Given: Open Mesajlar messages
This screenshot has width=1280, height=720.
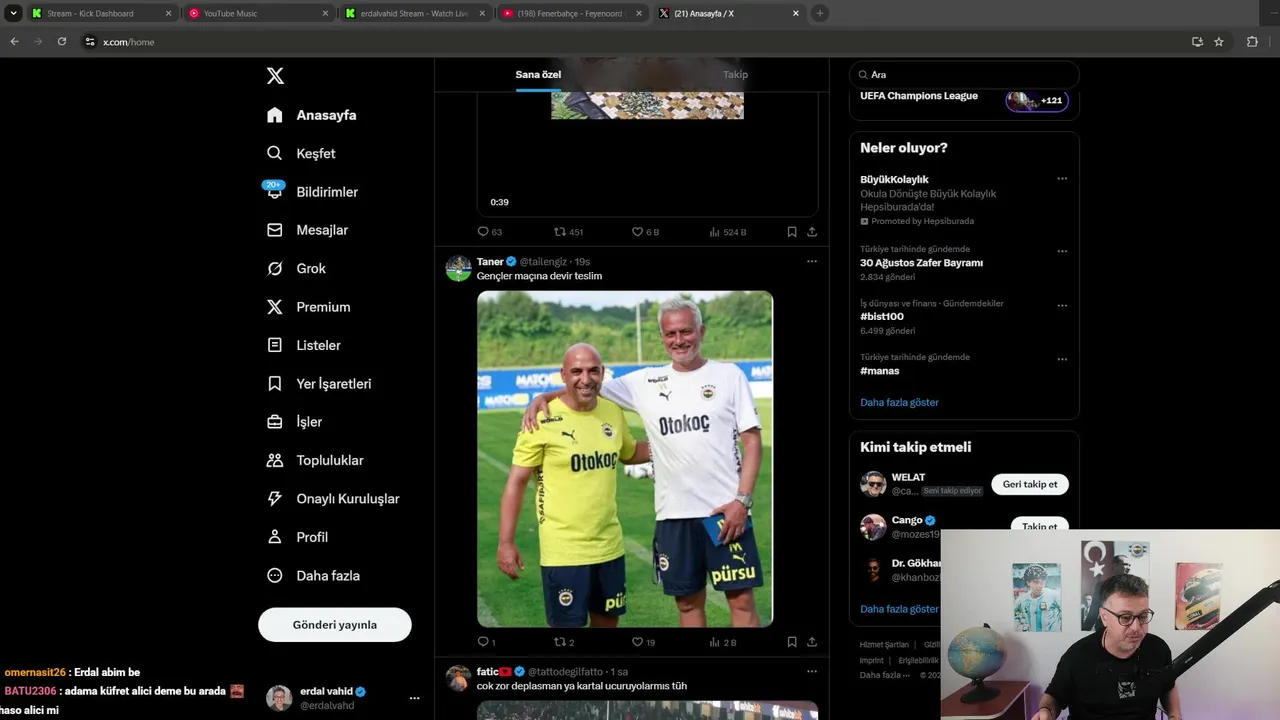Looking at the screenshot, I should [307, 230].
